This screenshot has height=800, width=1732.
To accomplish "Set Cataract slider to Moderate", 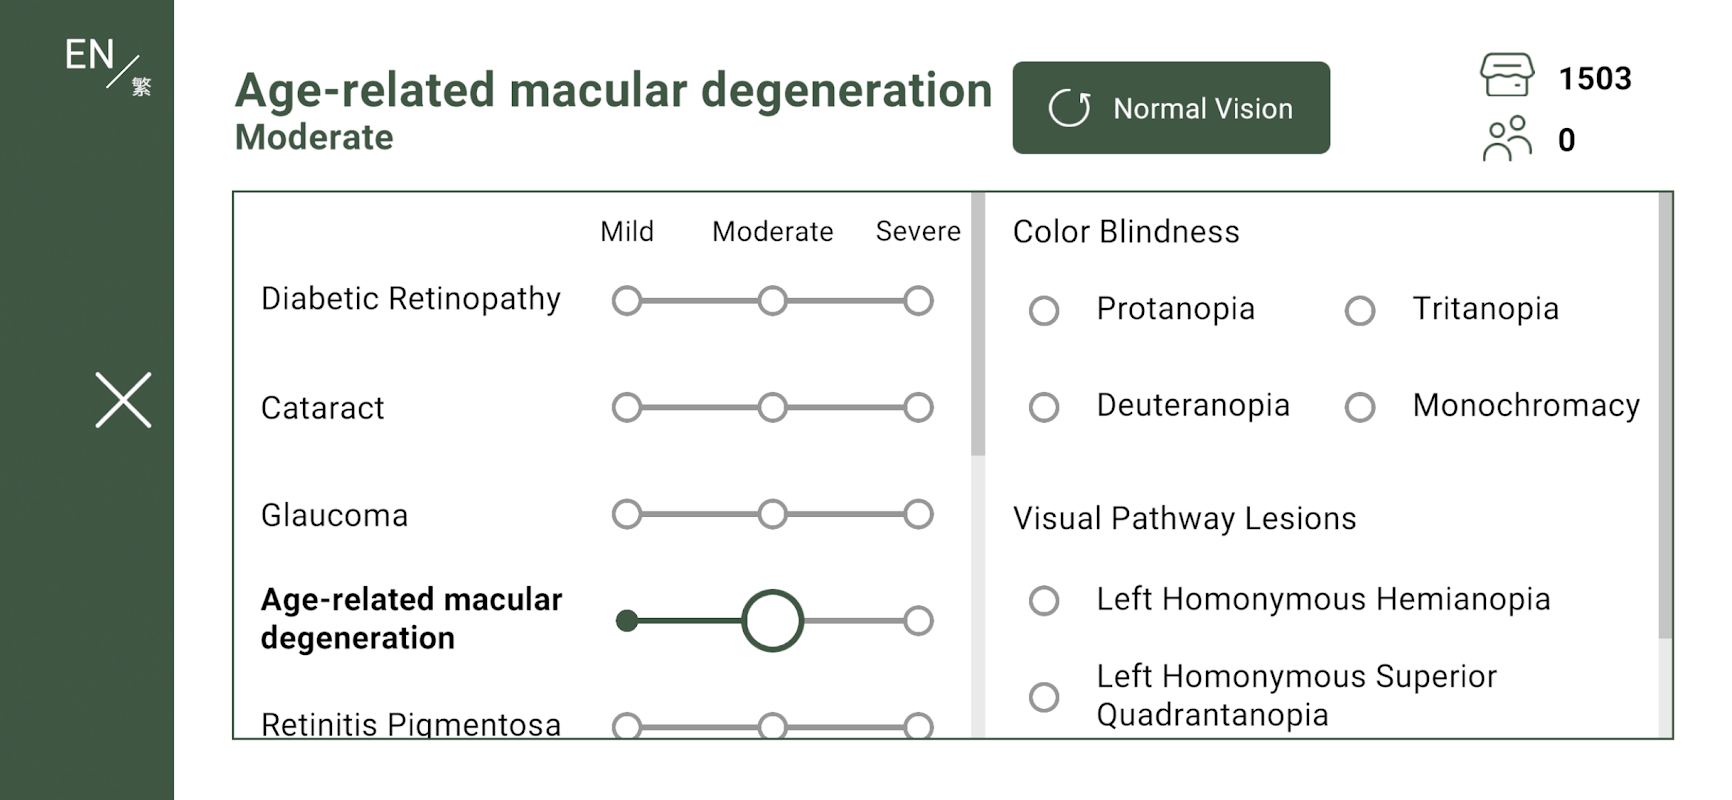I will [x=772, y=407].
